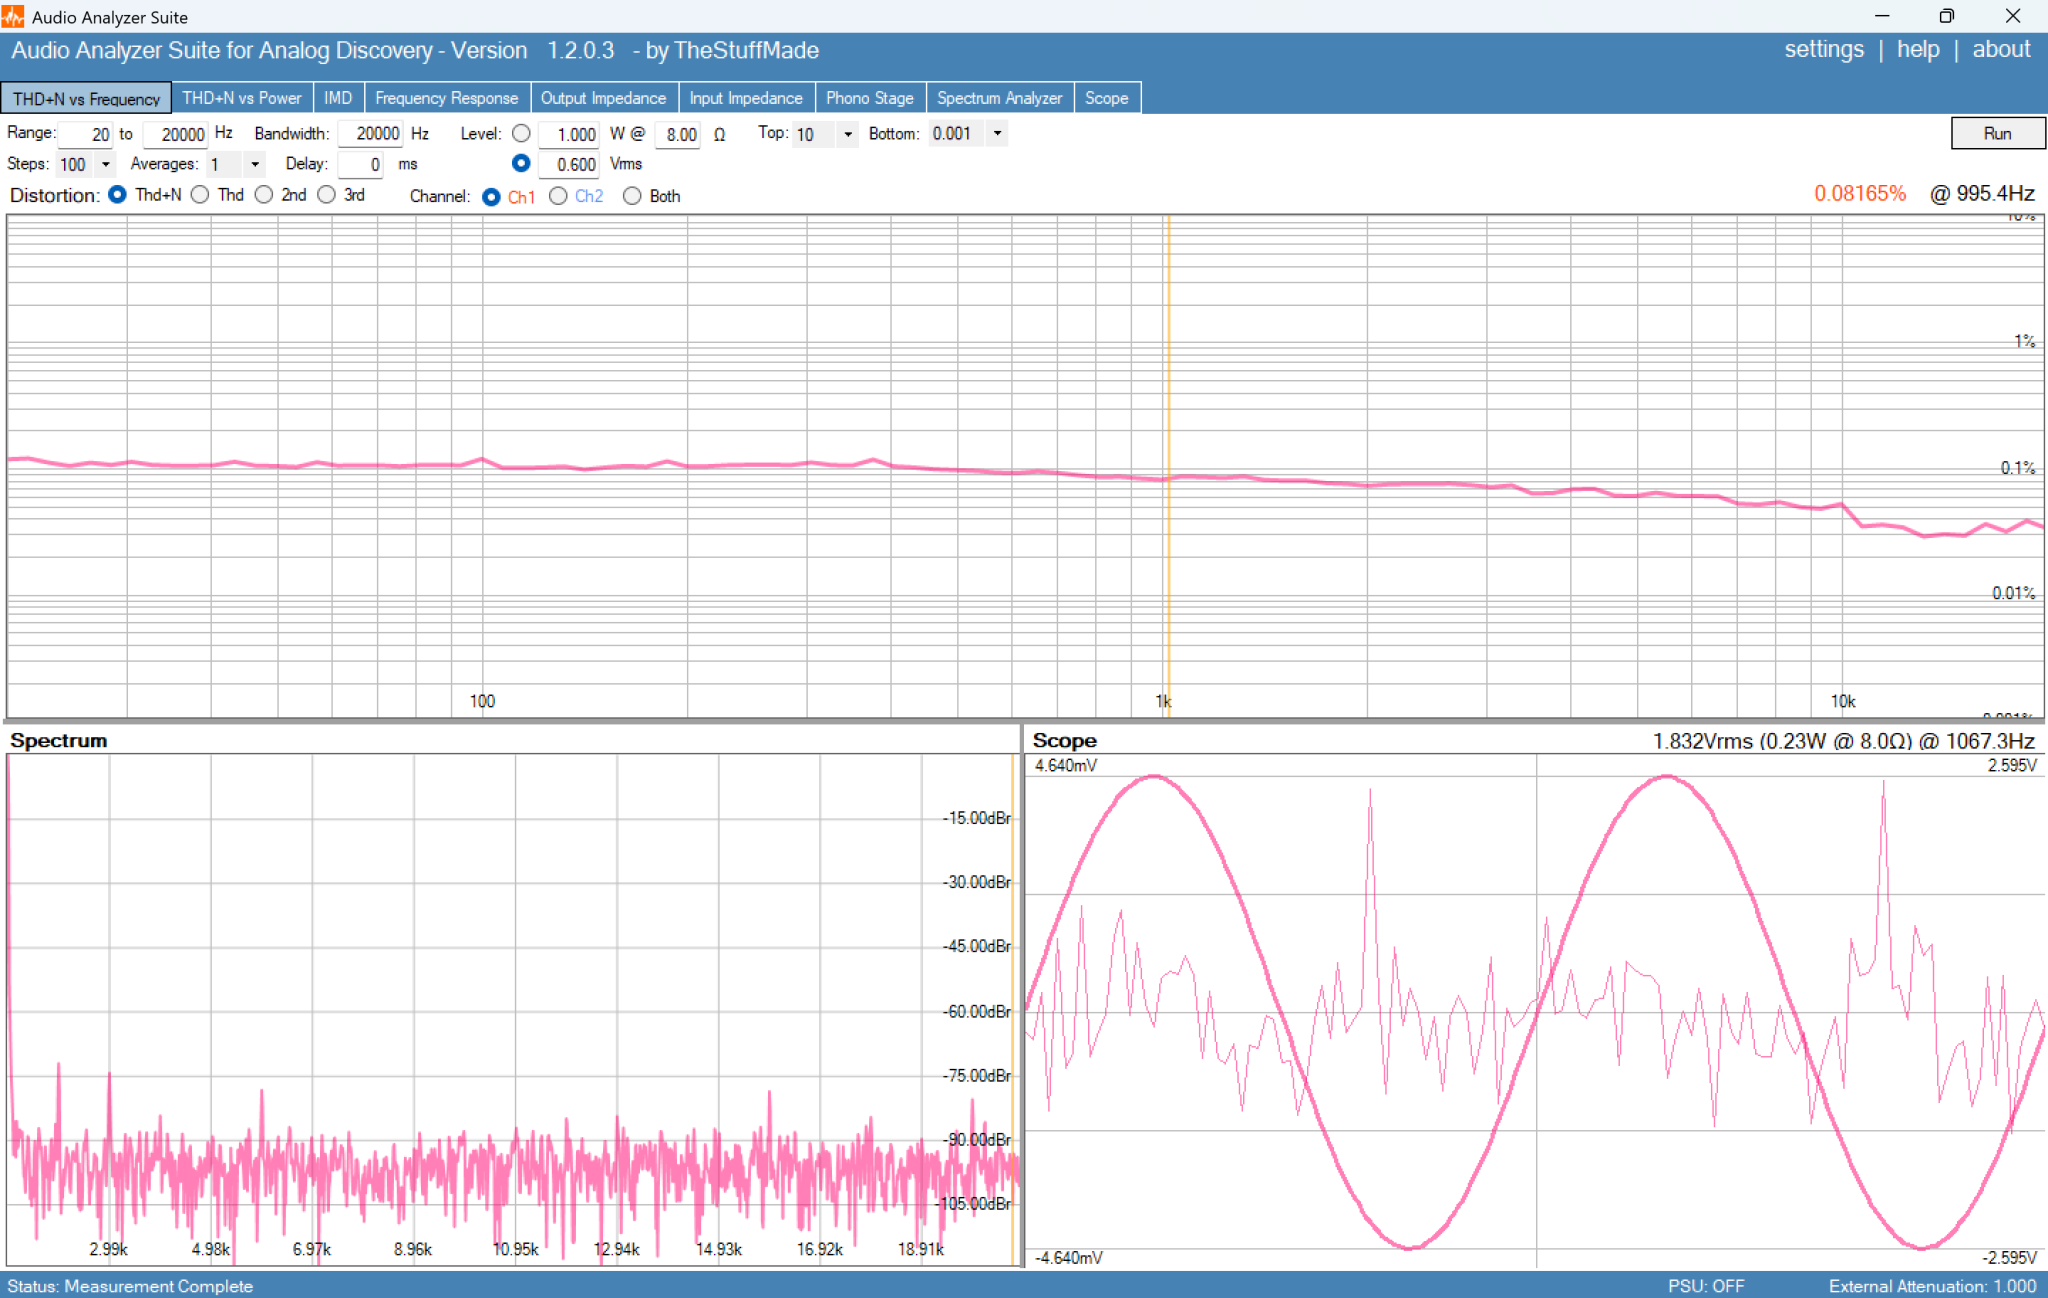2048x1298 pixels.
Task: Click the 1.832Vrms scope measurement readout
Action: click(x=1843, y=741)
